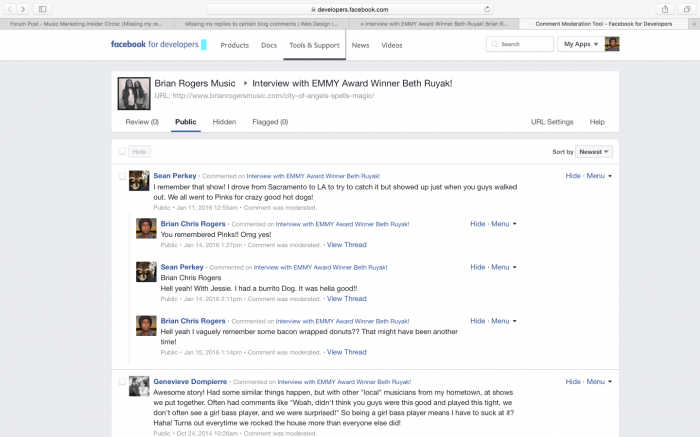700x437 pixels.
Task: Go forward with Safari's forward arrow
Action: click(x=23, y=9)
